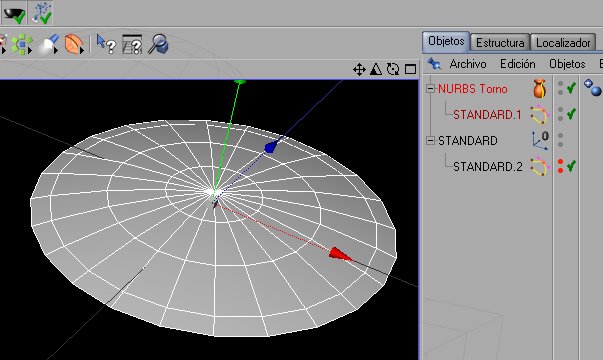Toggle red visibility dots of STANDARD.2
Image resolution: width=603 pixels, height=360 pixels.
point(560,166)
